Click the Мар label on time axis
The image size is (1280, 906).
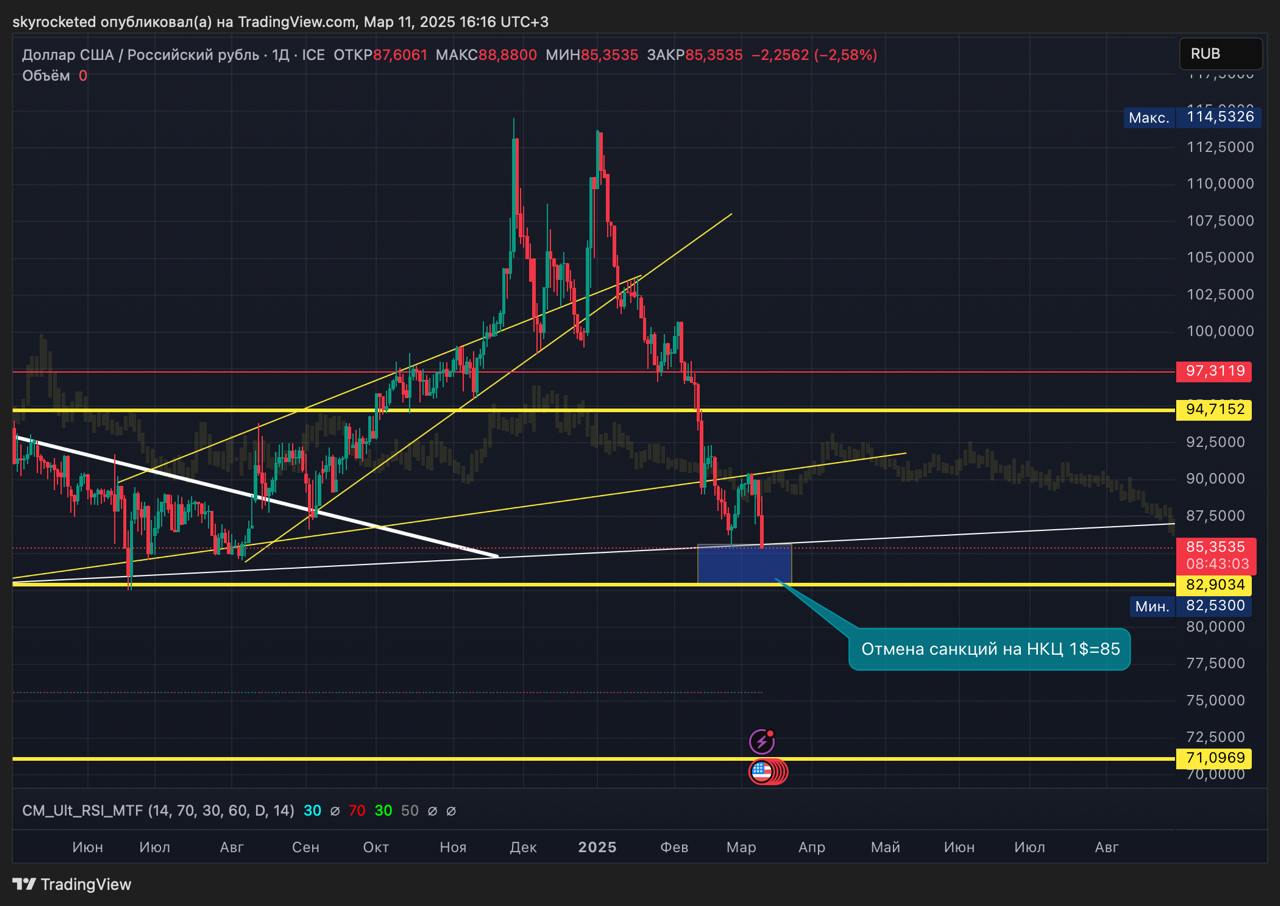(x=740, y=847)
